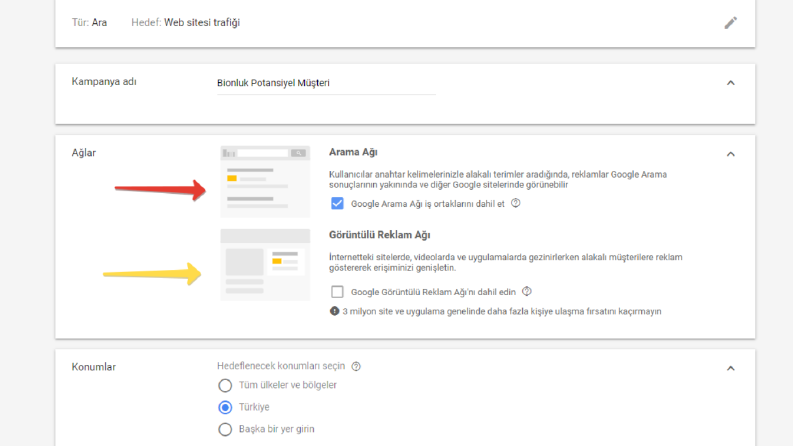The image size is (793, 446).
Task: Open help icon next to Hedeflenecek konumları seçin
Action: pyautogui.click(x=356, y=366)
